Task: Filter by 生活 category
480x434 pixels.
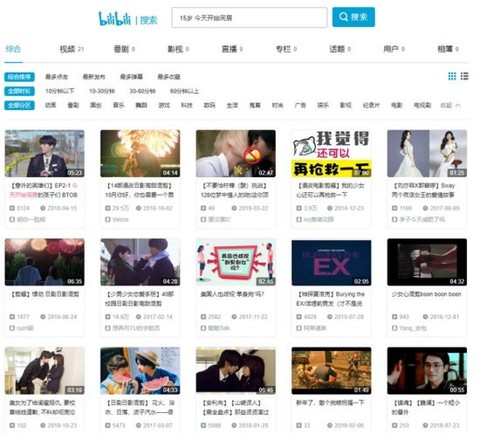Action: 232,105
